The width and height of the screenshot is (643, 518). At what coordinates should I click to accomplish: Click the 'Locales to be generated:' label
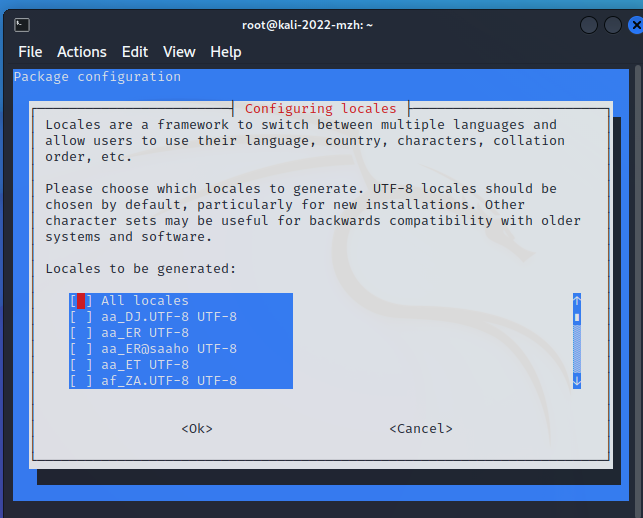point(141,269)
